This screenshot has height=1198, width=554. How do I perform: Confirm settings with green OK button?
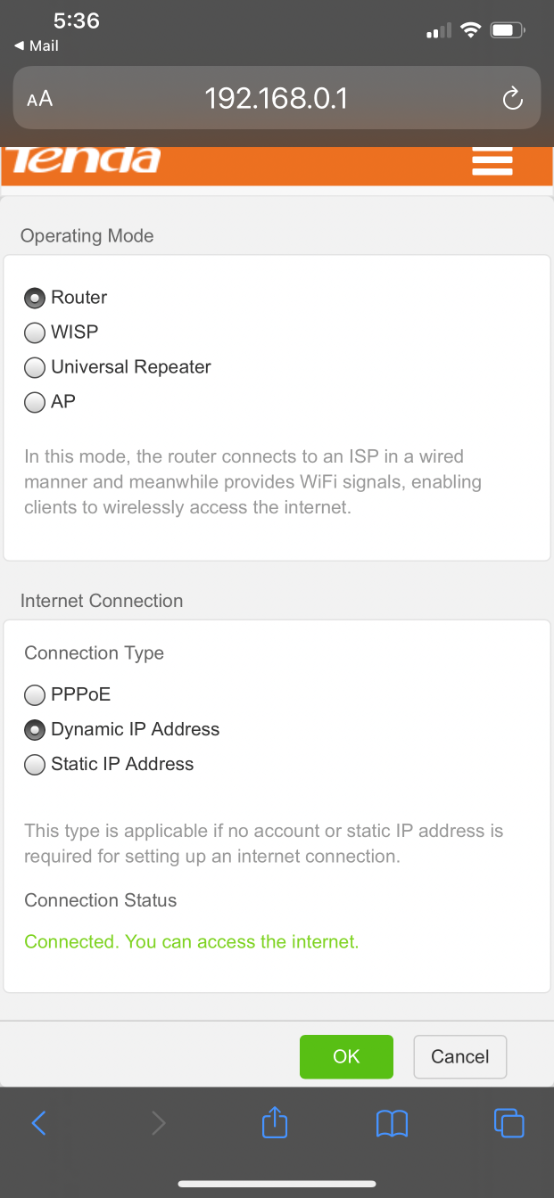click(x=346, y=1057)
